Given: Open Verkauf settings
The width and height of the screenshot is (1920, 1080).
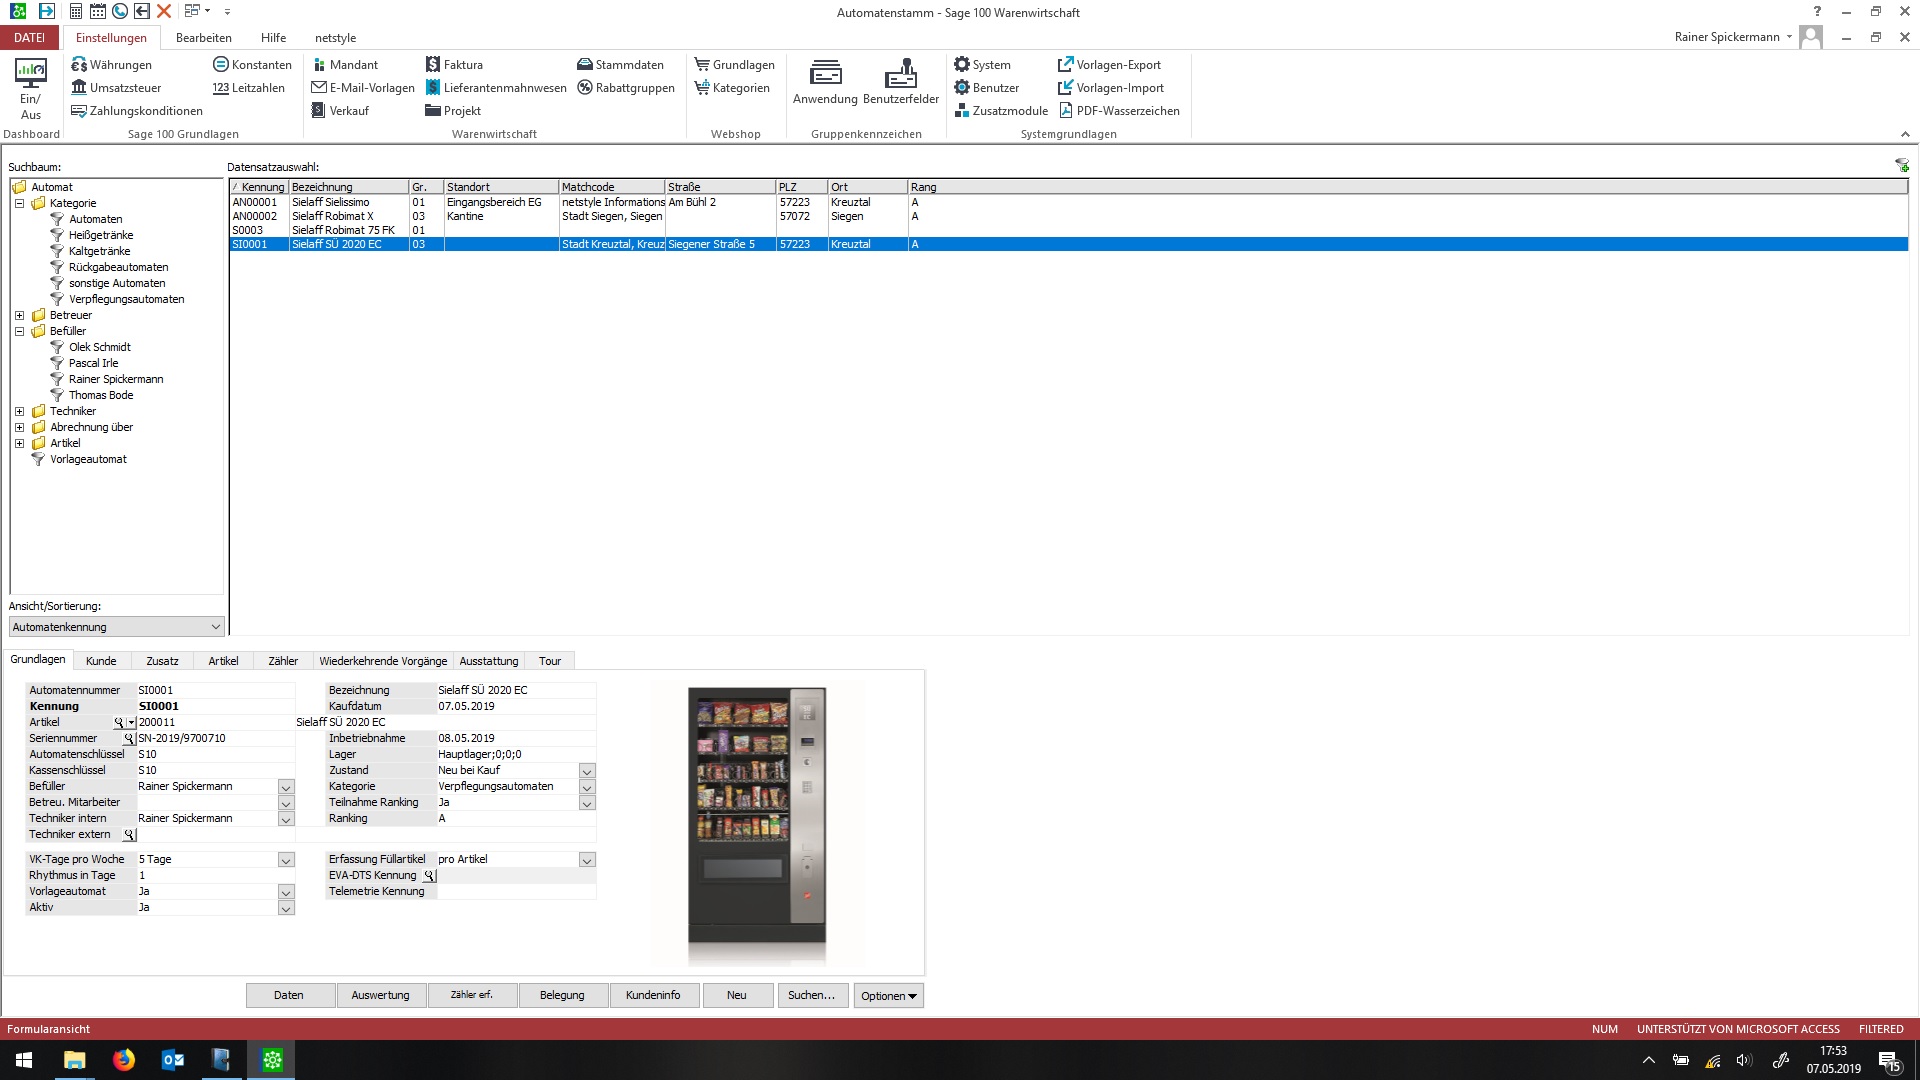Looking at the screenshot, I should pos(340,111).
